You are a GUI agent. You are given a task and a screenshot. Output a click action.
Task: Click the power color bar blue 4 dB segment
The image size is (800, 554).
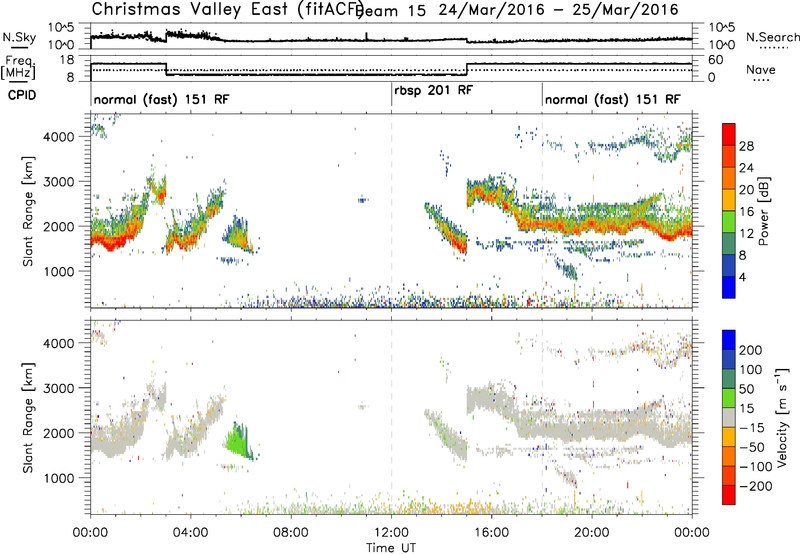point(729,287)
